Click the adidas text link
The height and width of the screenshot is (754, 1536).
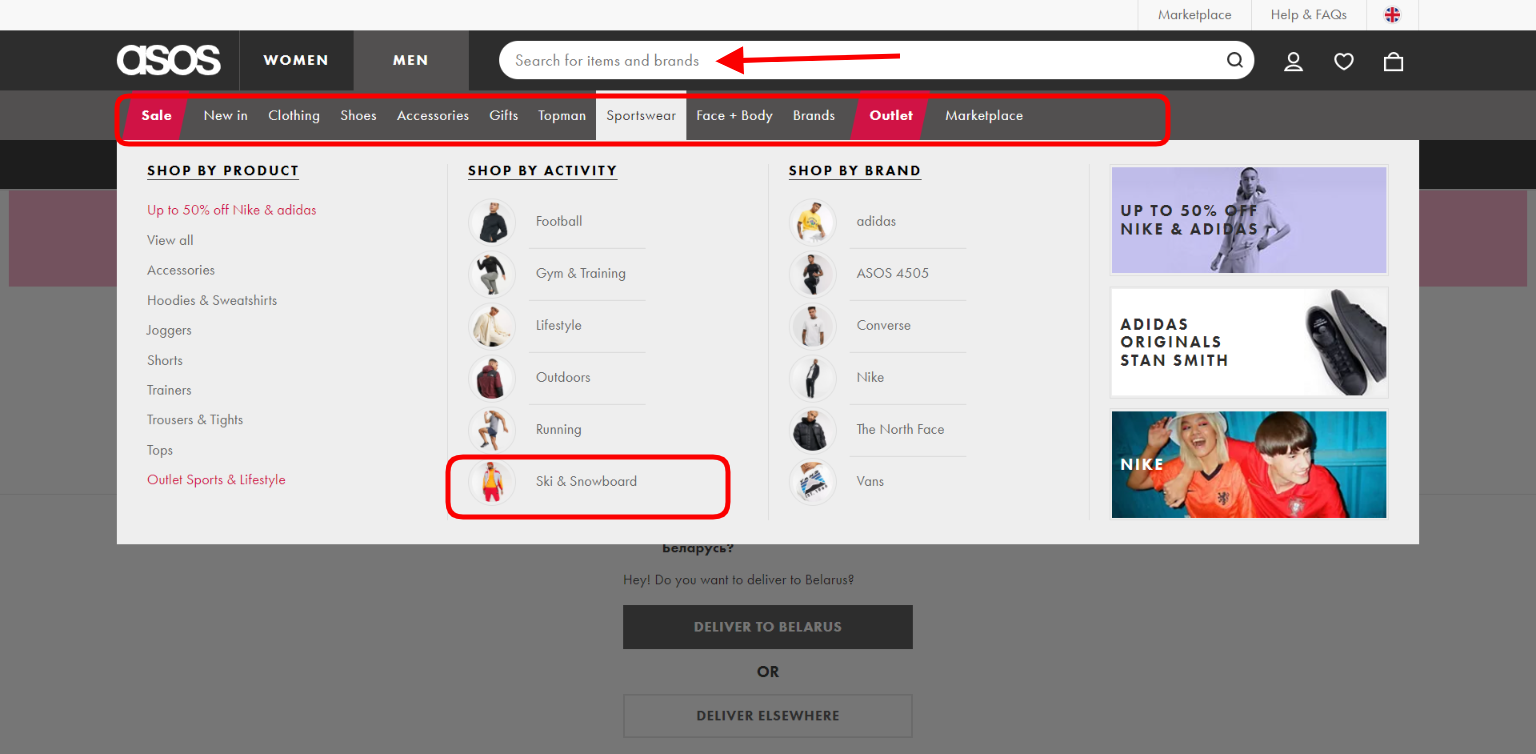click(876, 221)
